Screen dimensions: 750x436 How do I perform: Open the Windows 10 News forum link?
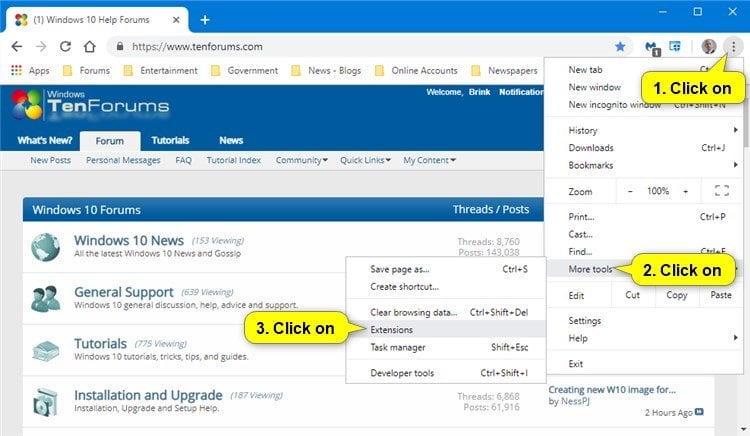click(x=129, y=240)
